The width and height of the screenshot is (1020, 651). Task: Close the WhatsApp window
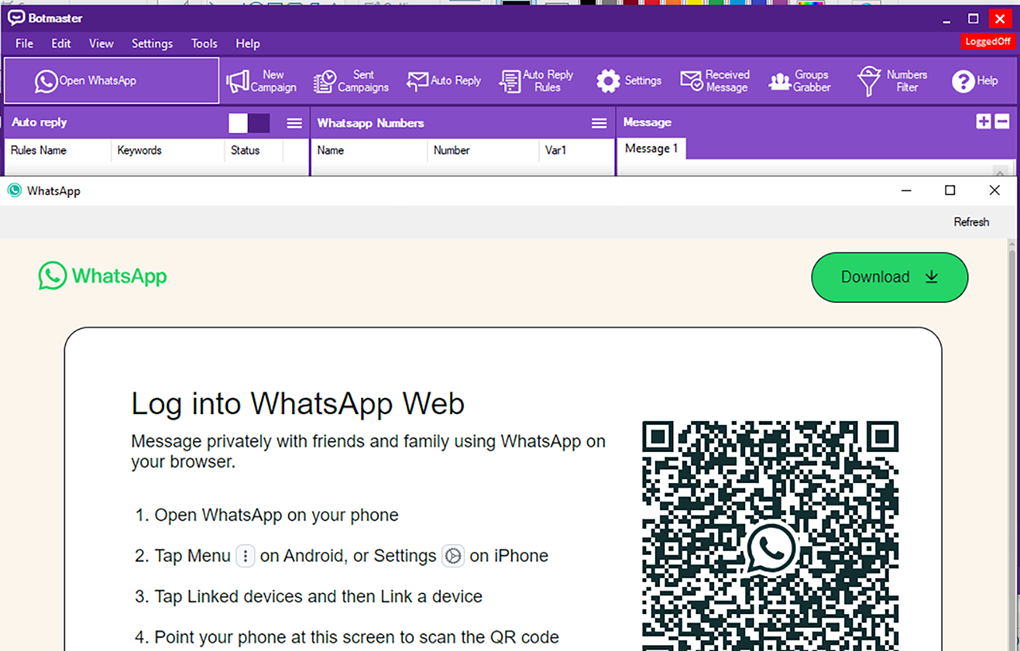tap(994, 190)
